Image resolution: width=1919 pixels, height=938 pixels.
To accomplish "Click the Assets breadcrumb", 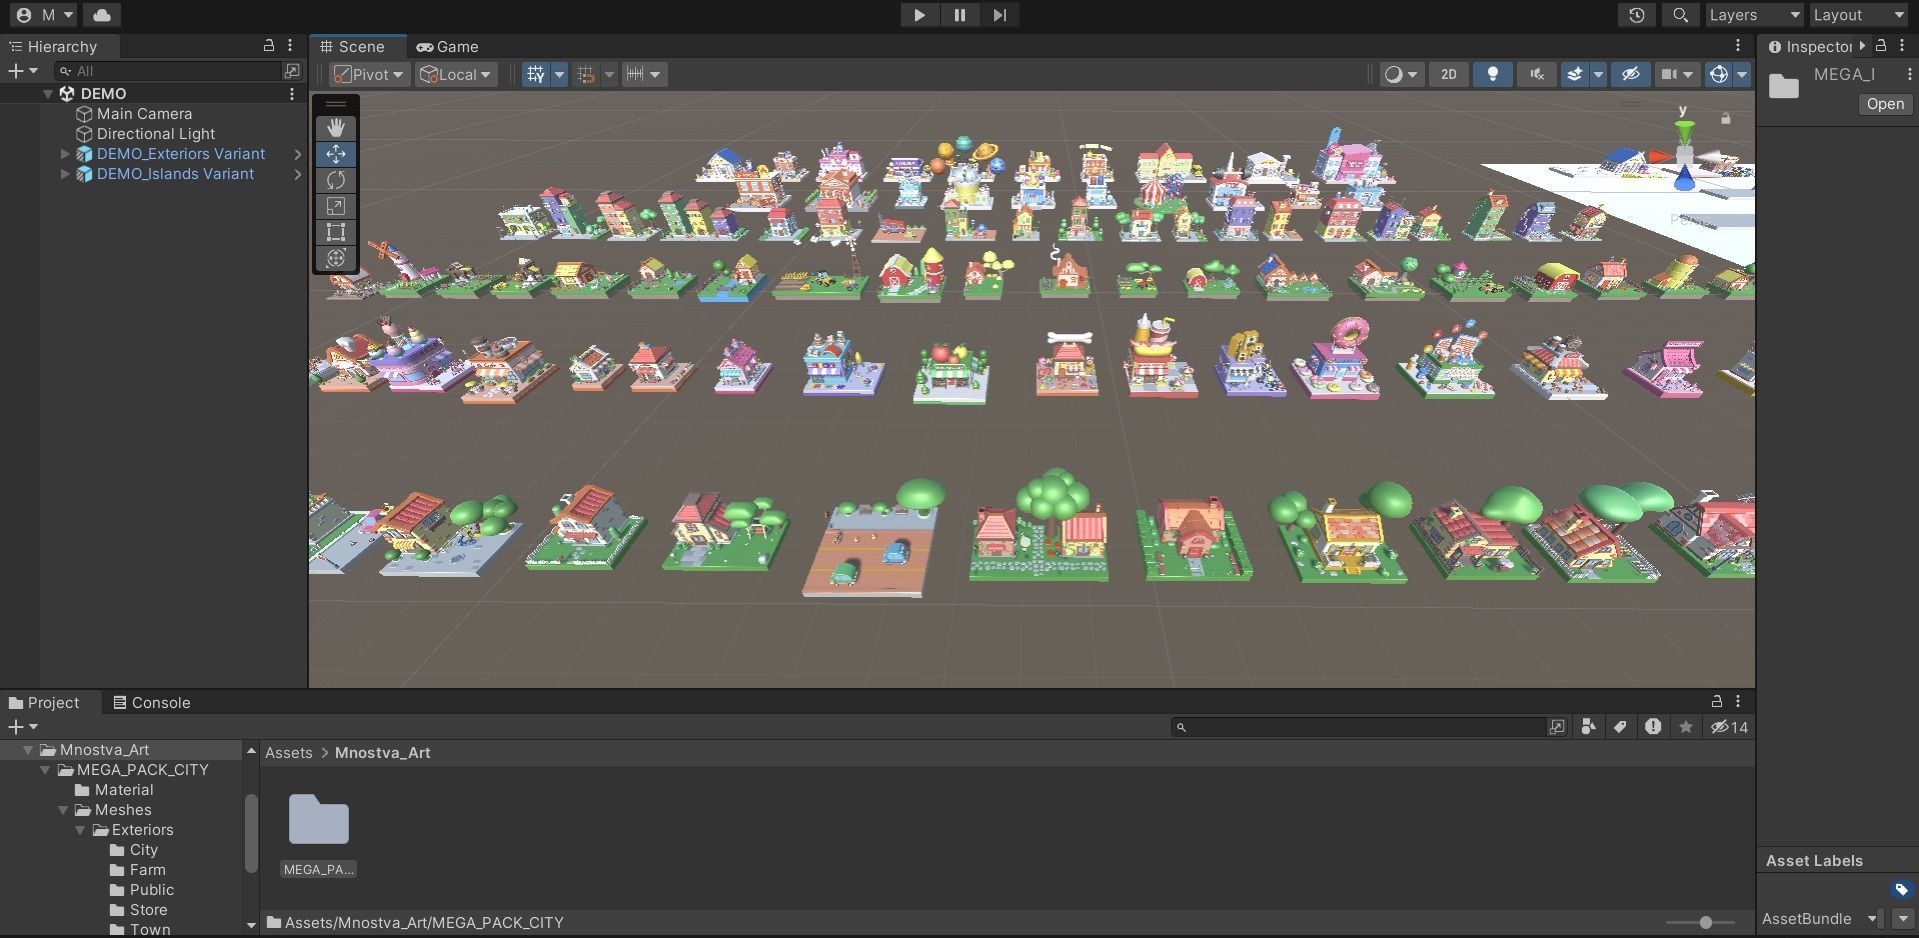I will (x=289, y=753).
